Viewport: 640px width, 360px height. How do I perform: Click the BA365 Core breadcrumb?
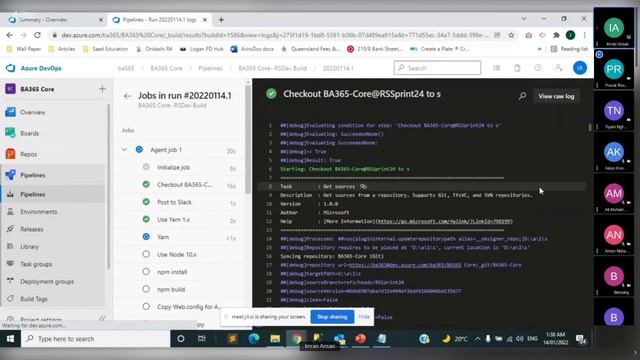click(x=166, y=68)
